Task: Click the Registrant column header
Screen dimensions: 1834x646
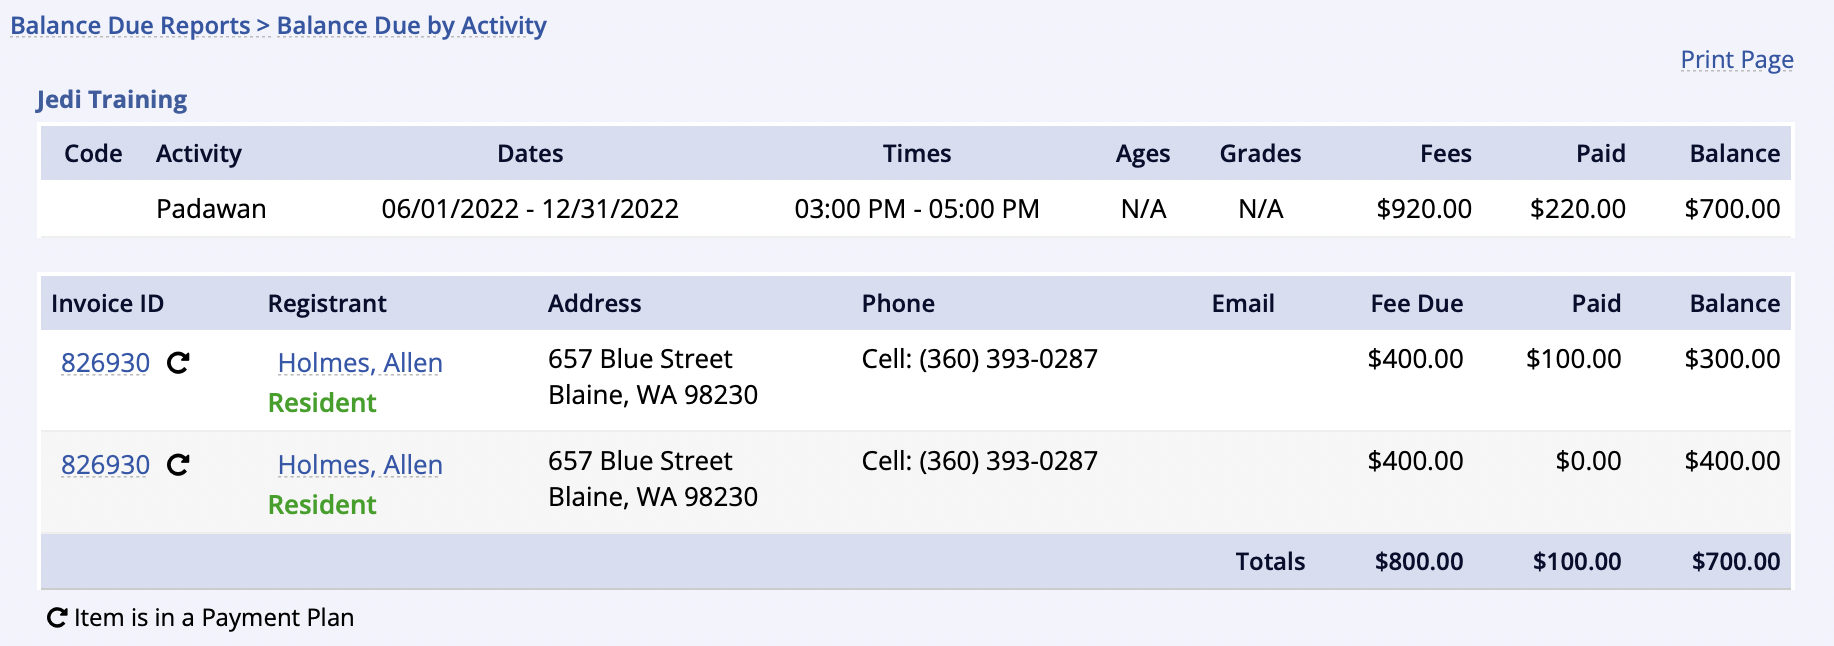Action: [x=327, y=304]
